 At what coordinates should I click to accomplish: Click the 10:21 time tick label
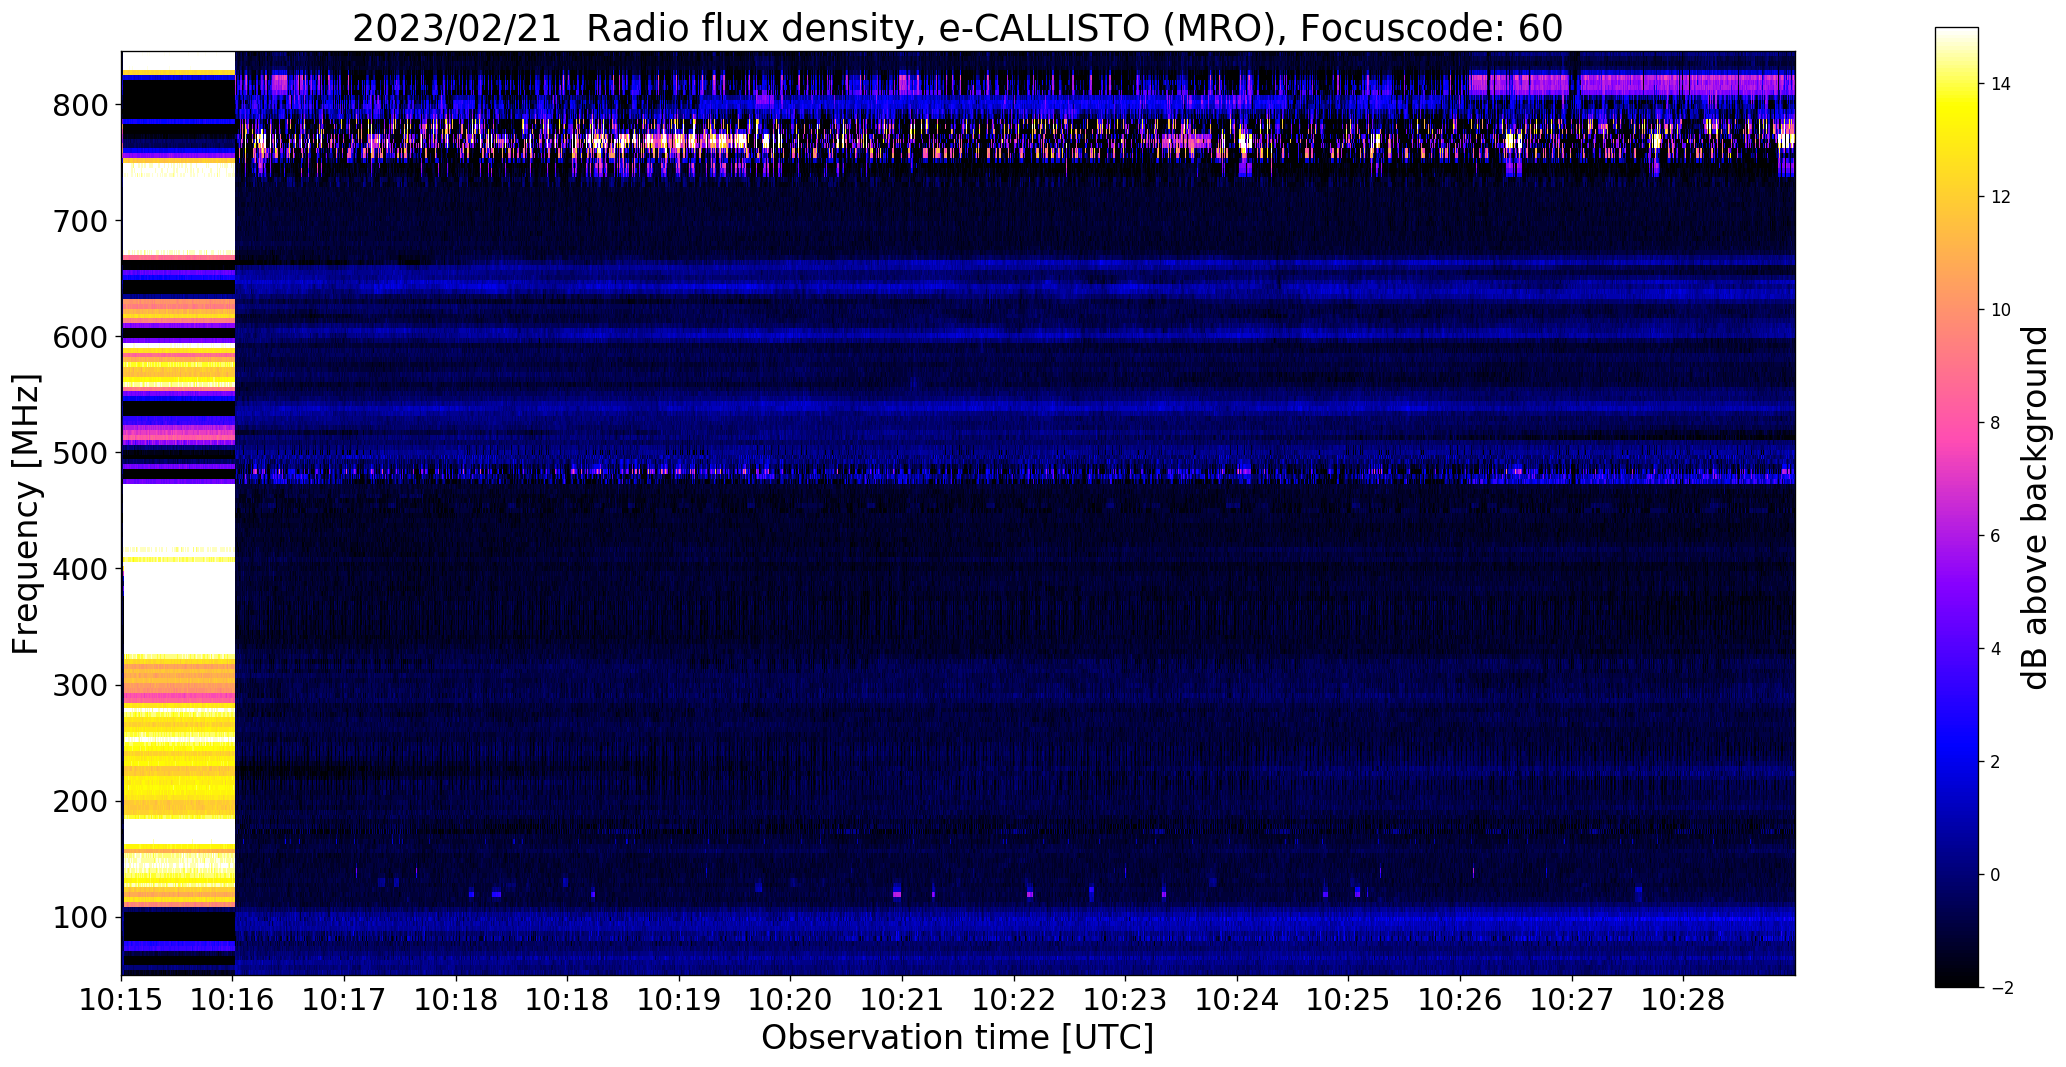click(903, 1000)
